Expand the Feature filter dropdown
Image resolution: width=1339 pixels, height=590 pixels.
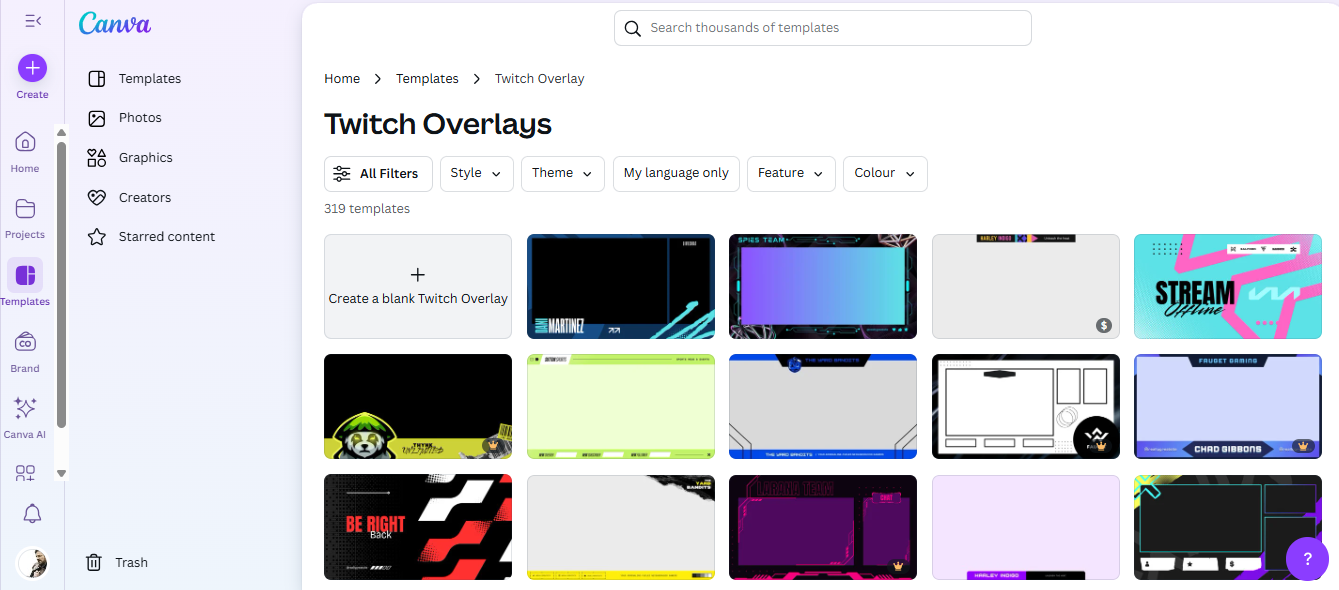791,174
